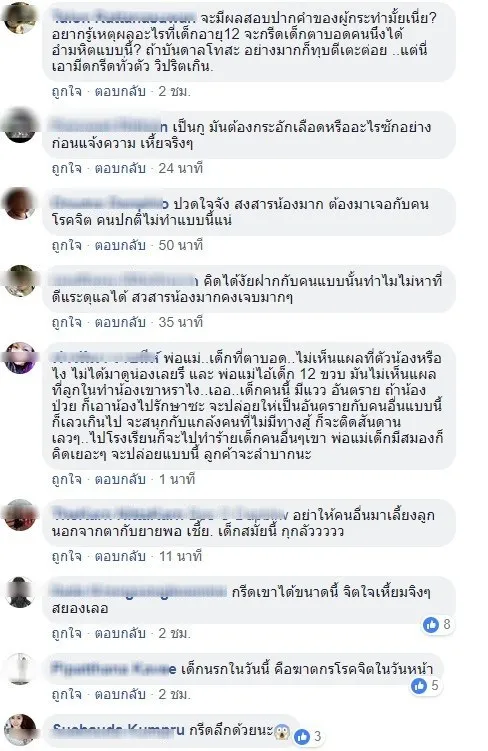Click the like reaction icon showing 3
Image resolution: width=488 pixels, height=751 pixels.
[x=302, y=737]
